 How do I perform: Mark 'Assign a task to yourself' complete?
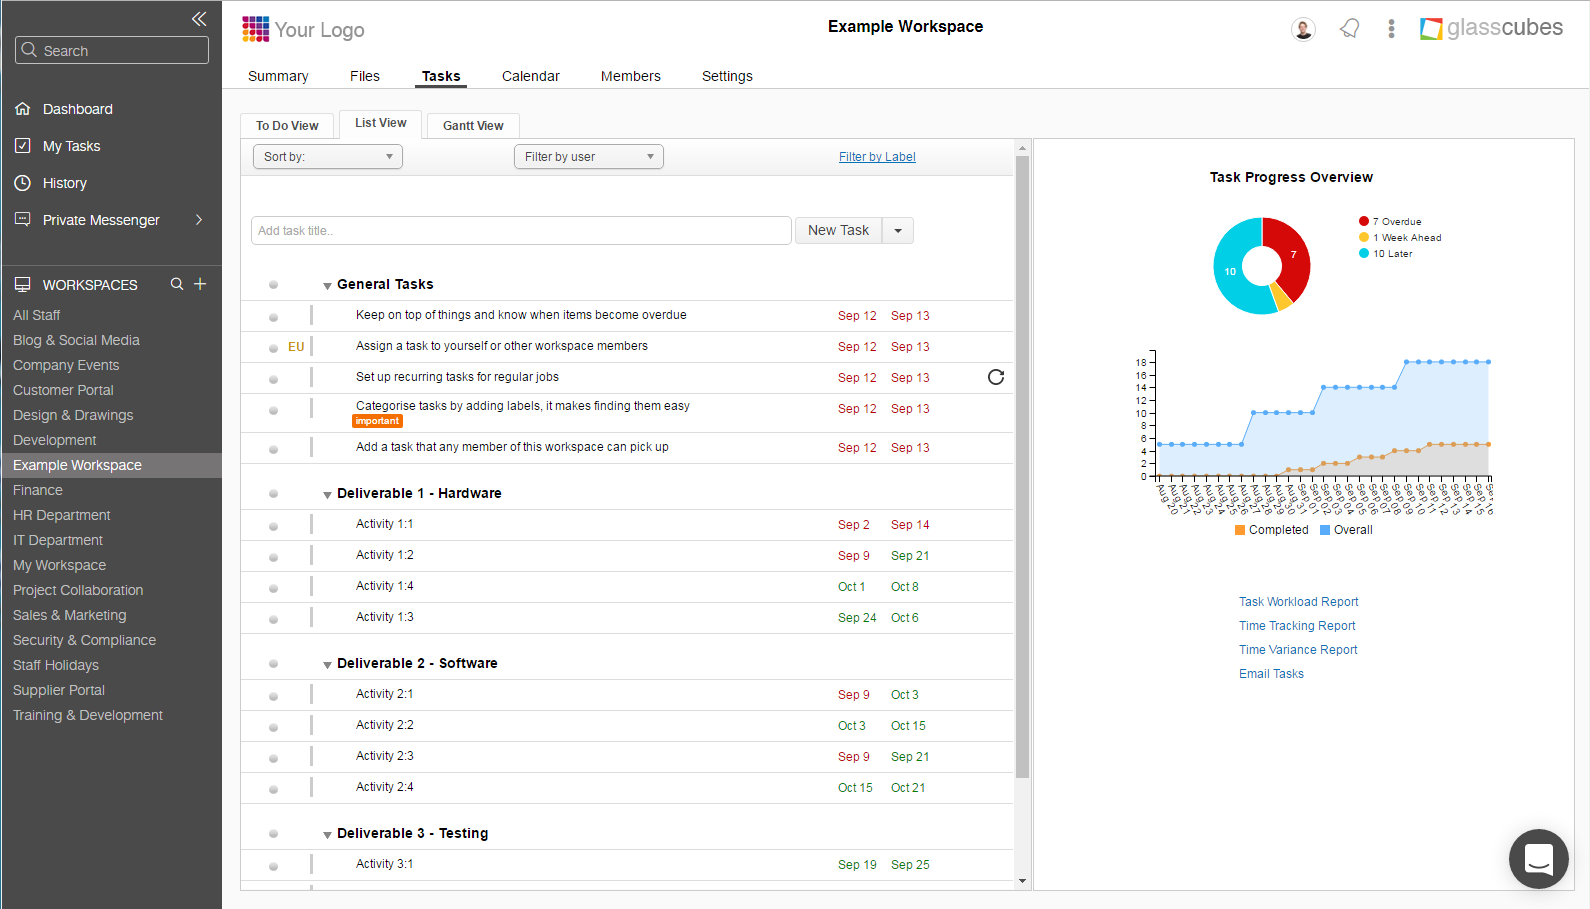click(x=273, y=348)
